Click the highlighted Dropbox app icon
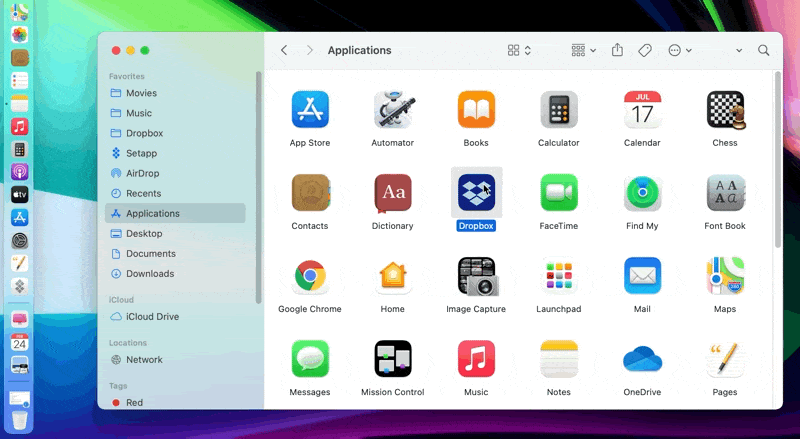 point(476,192)
